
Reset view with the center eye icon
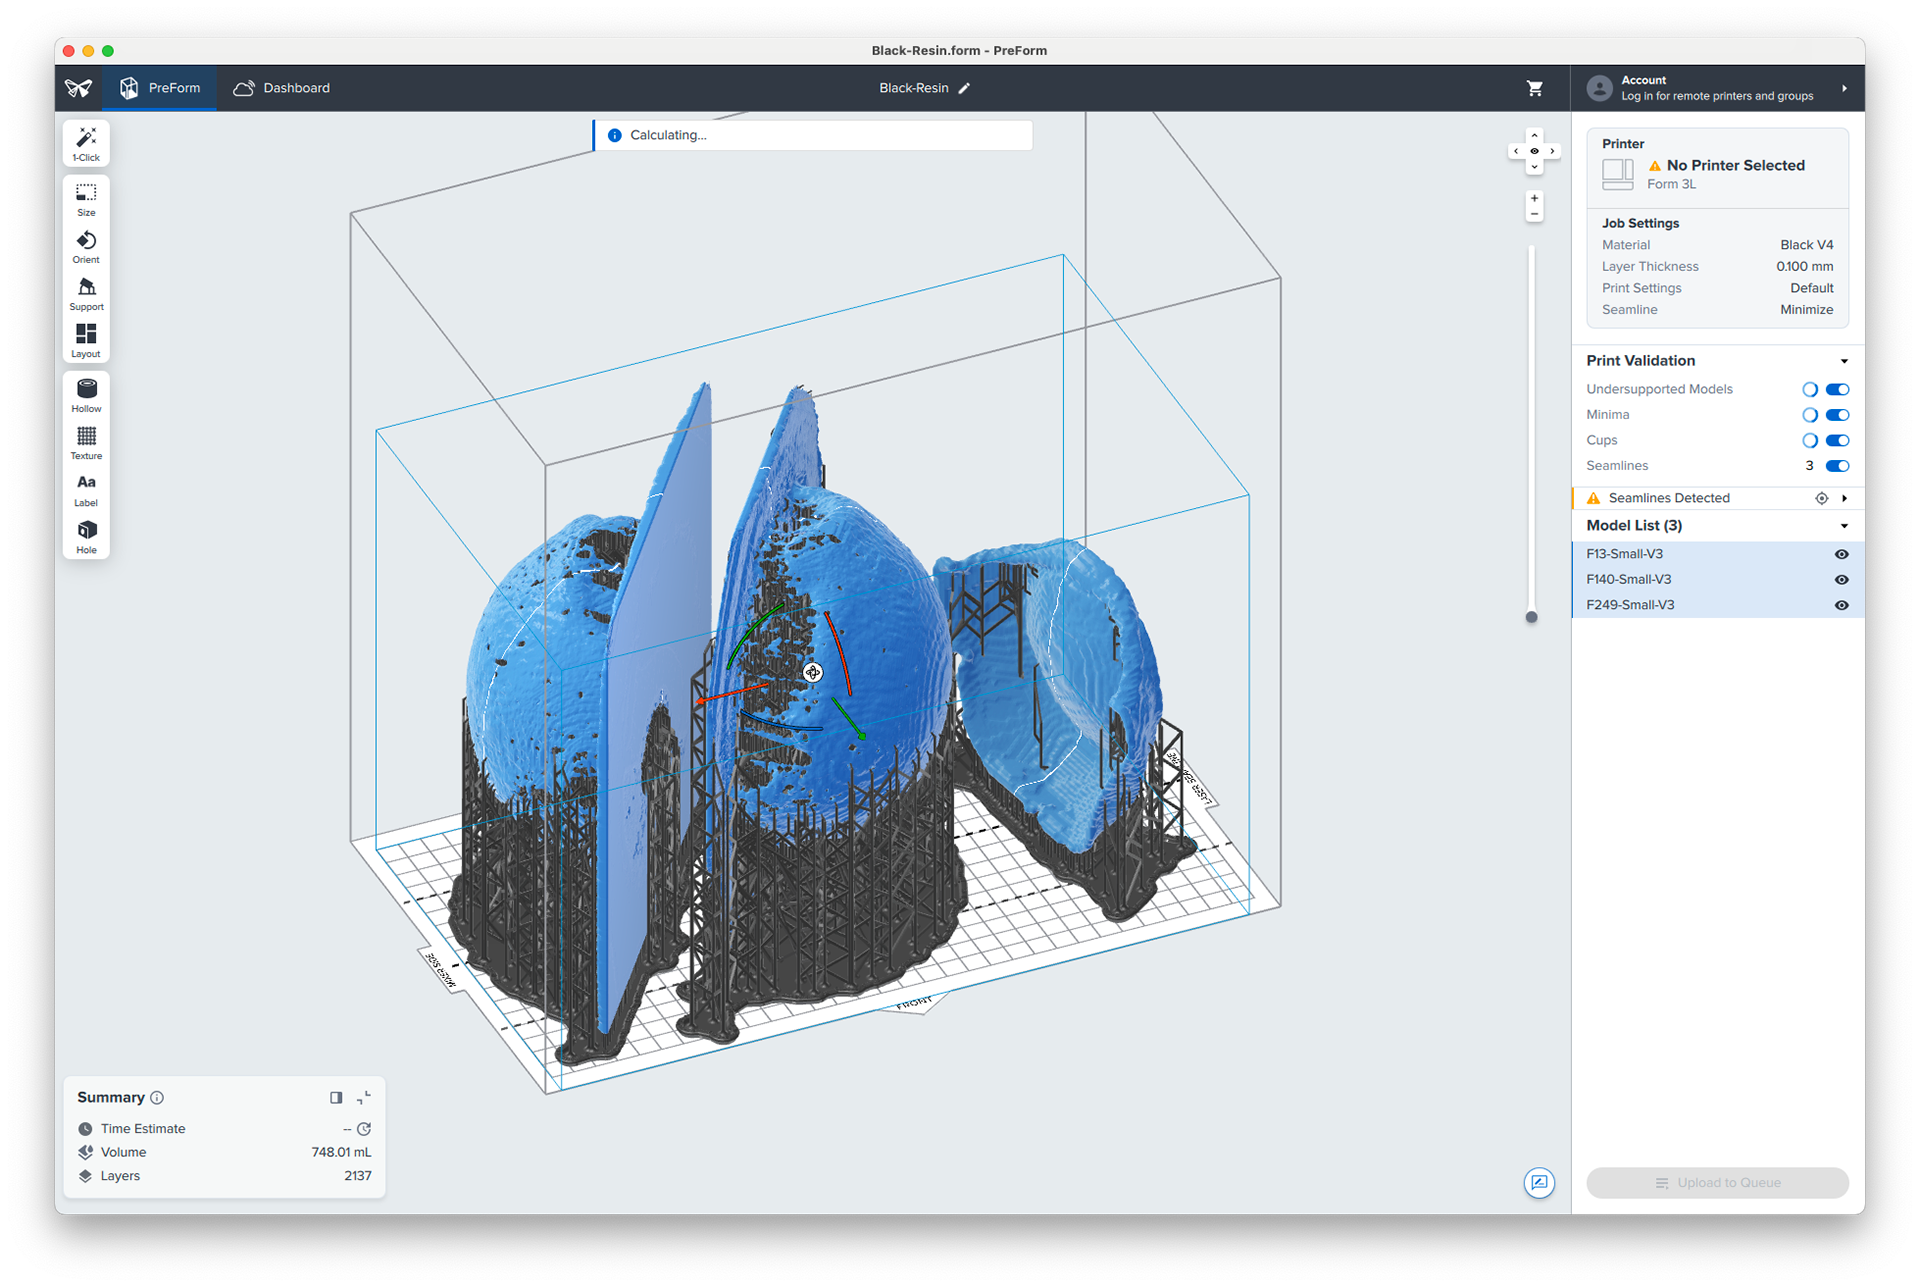(x=1534, y=151)
